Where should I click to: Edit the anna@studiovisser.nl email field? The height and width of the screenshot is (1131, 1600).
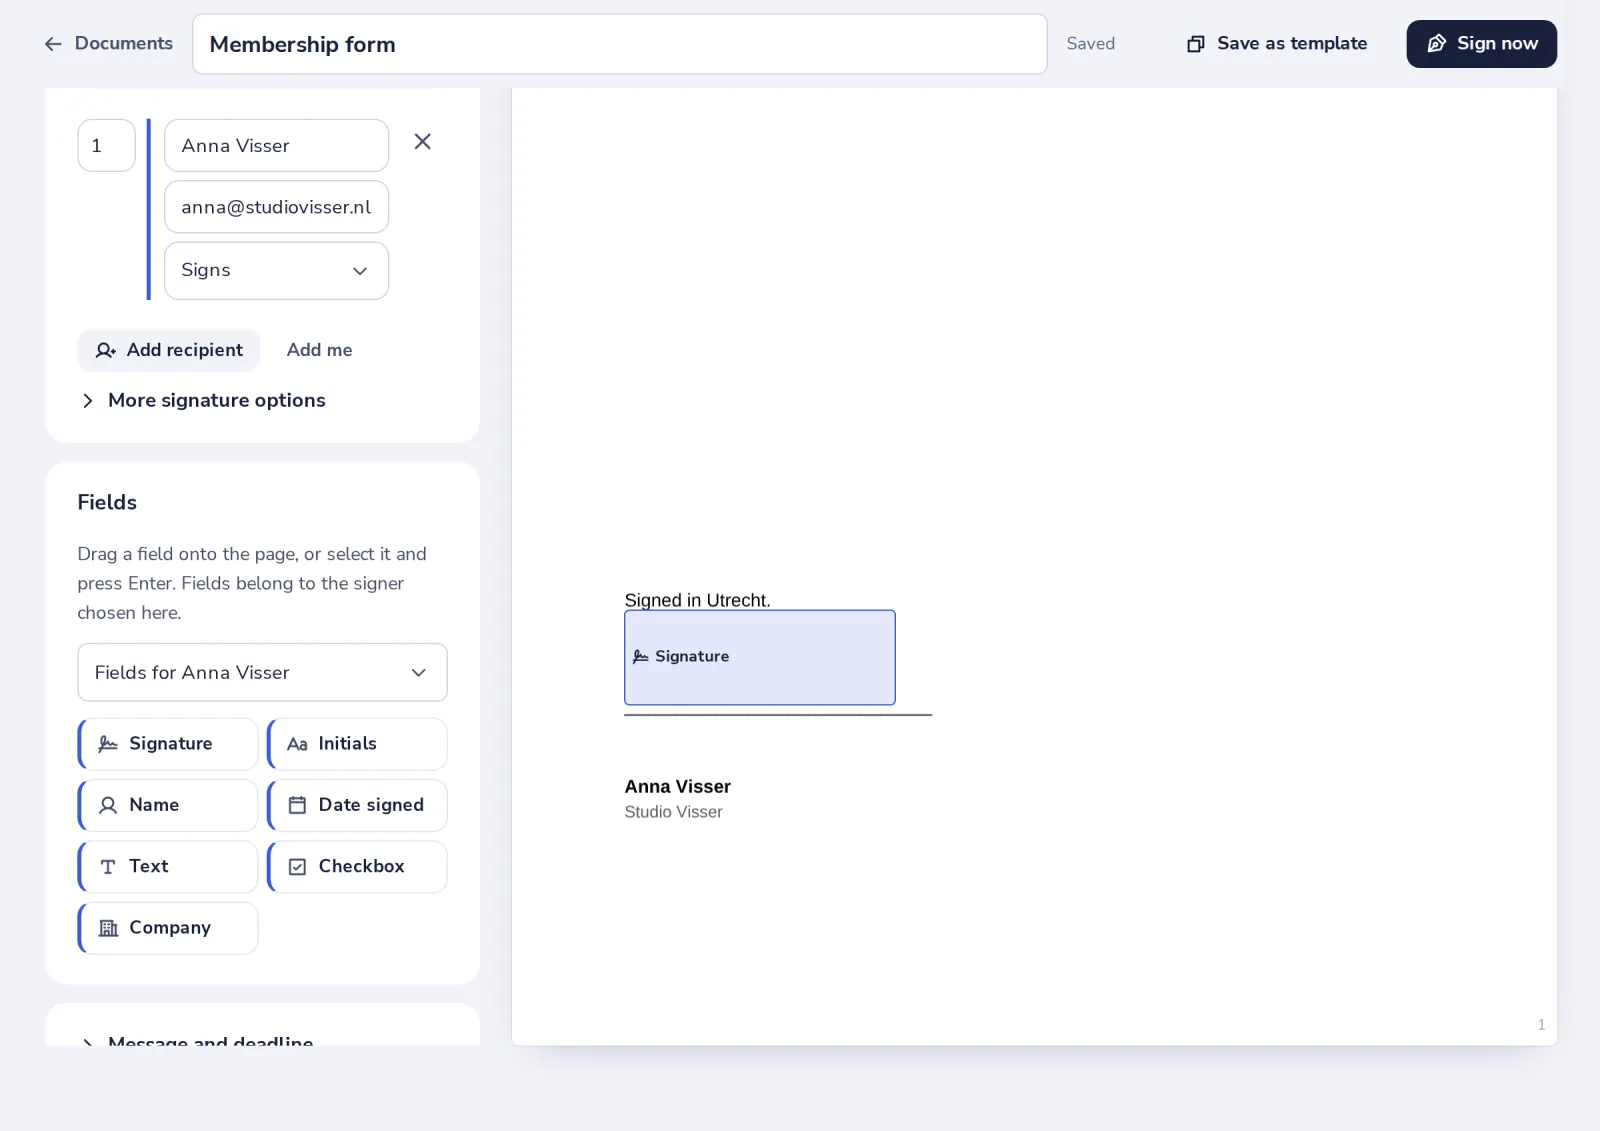(276, 207)
